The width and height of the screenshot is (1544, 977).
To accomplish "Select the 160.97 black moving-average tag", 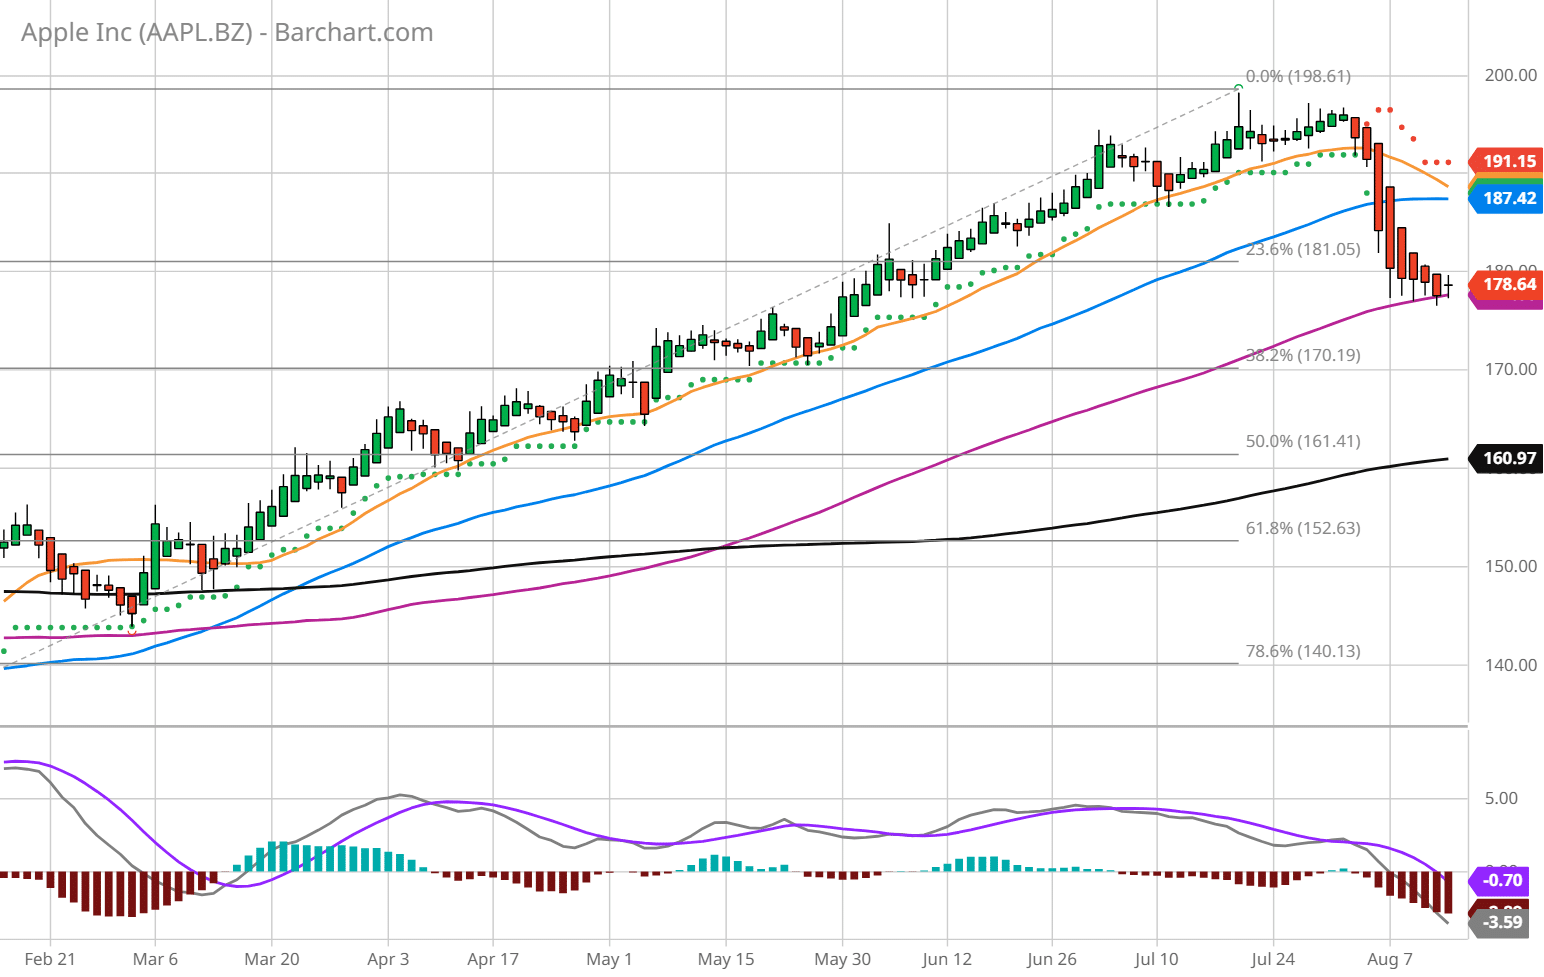I will pyautogui.click(x=1506, y=458).
